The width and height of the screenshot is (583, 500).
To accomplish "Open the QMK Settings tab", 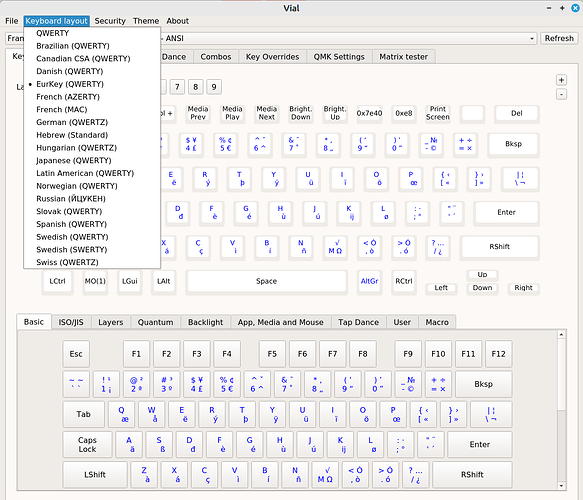I will coord(339,57).
